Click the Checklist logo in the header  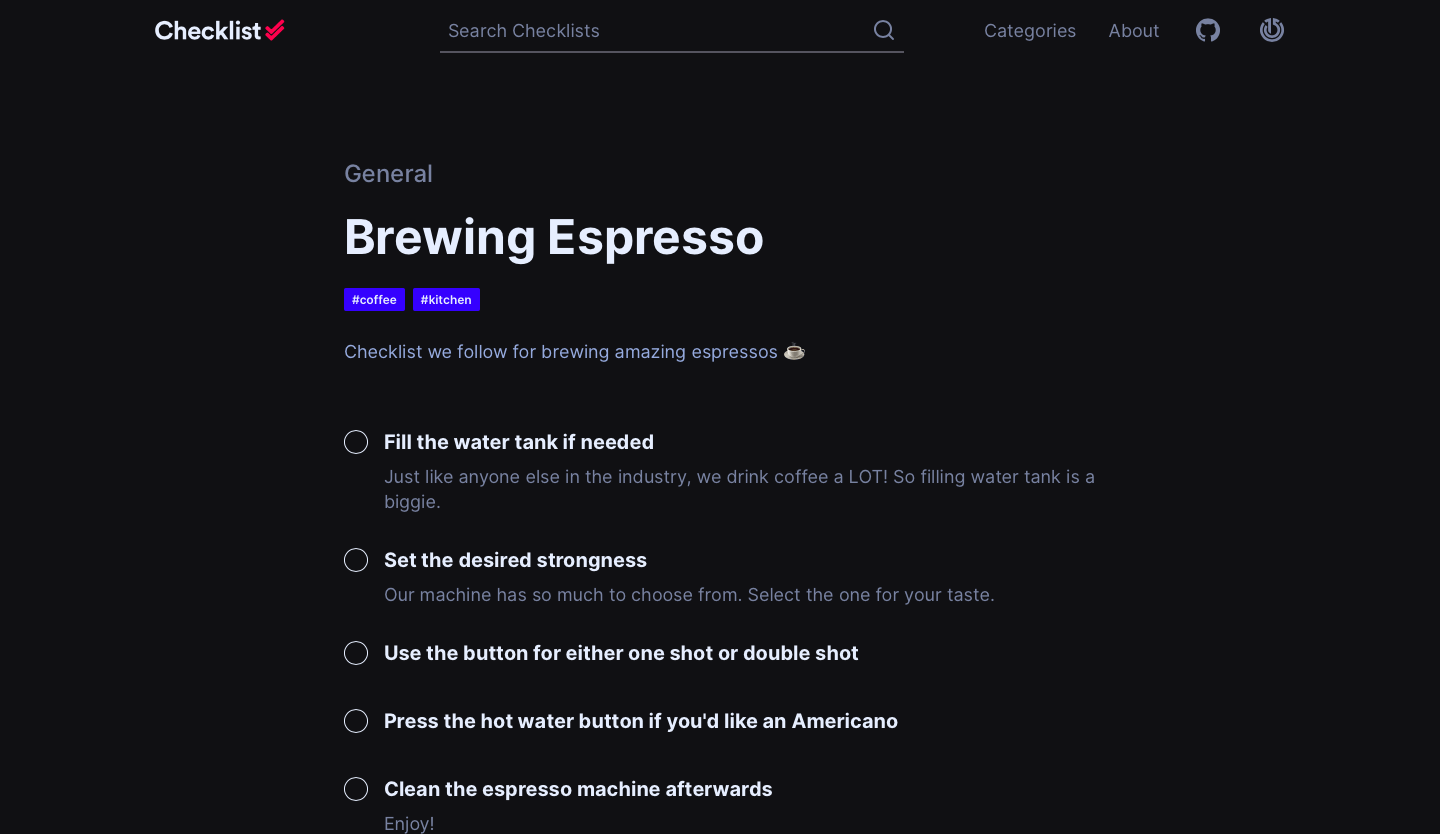pyautogui.click(x=219, y=31)
